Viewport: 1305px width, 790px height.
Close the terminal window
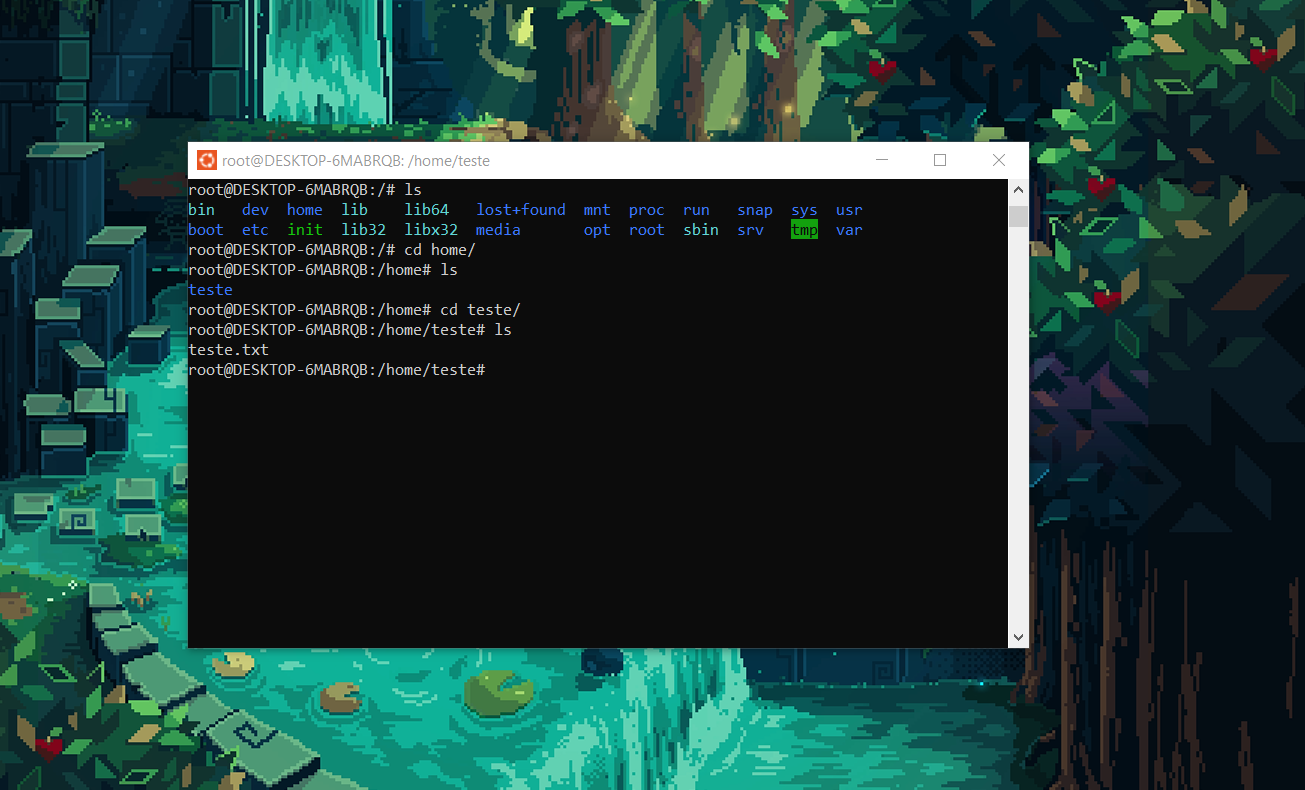(999, 160)
